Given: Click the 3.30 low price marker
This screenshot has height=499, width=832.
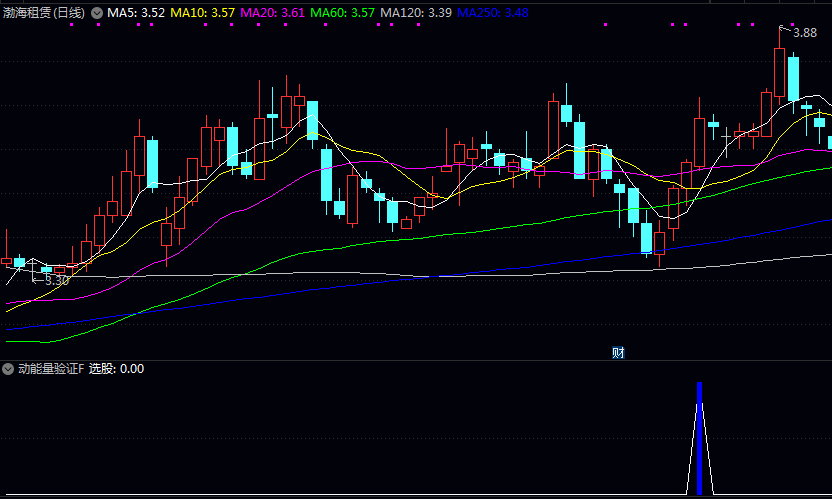Looking at the screenshot, I should click(57, 281).
